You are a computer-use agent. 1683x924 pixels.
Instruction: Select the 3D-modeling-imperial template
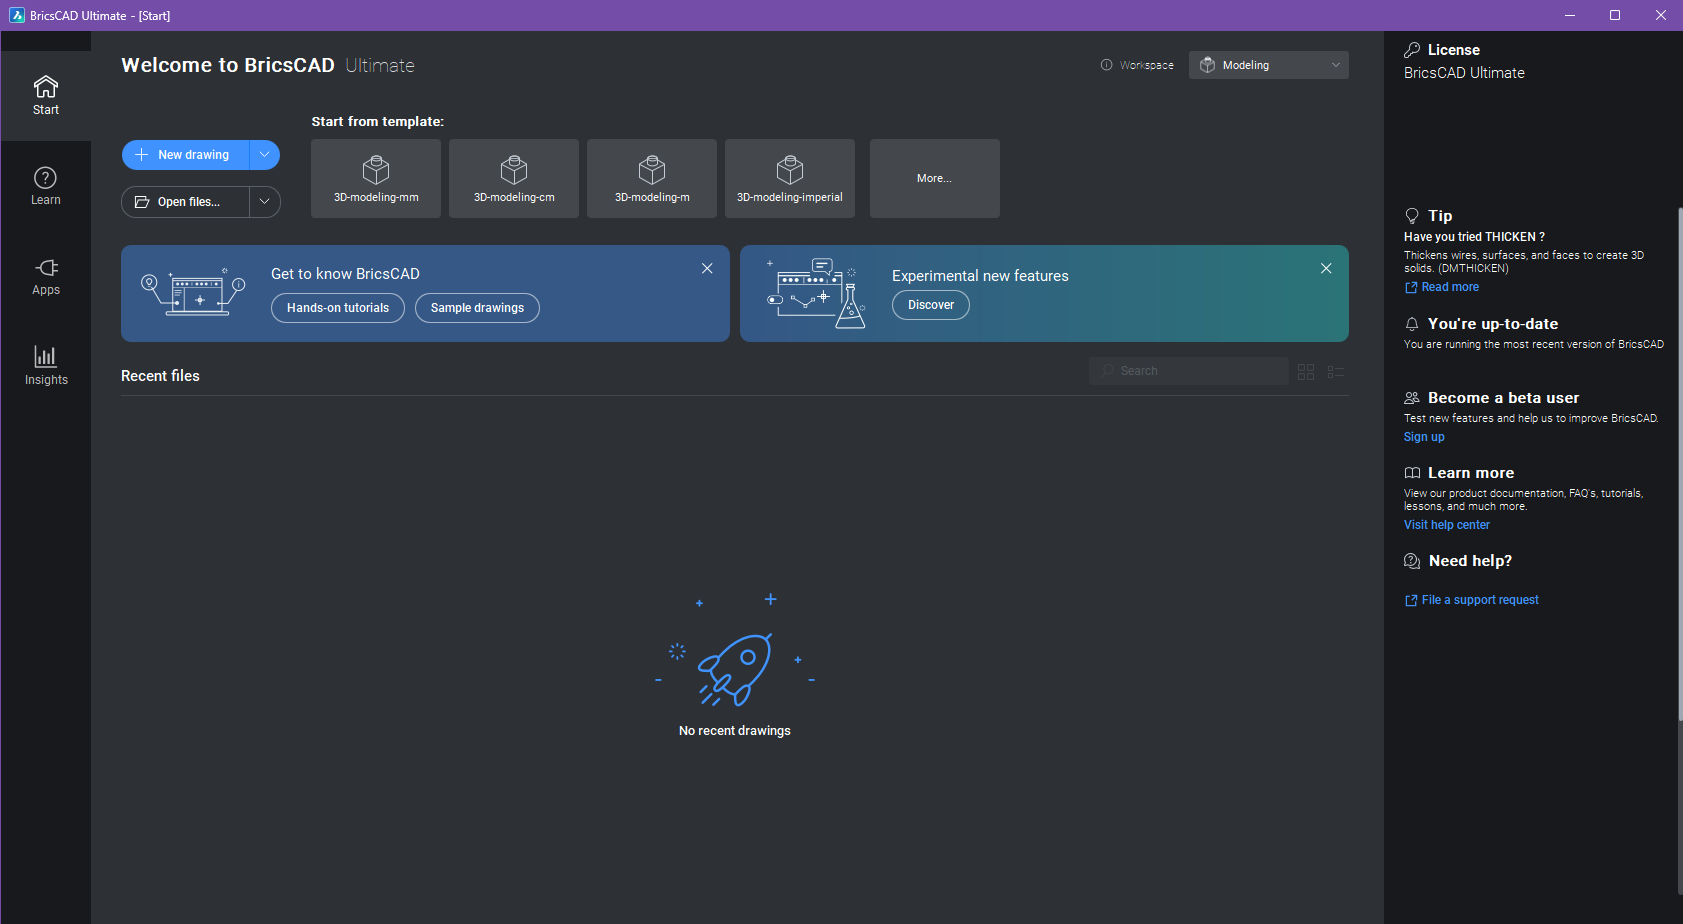[x=790, y=178]
